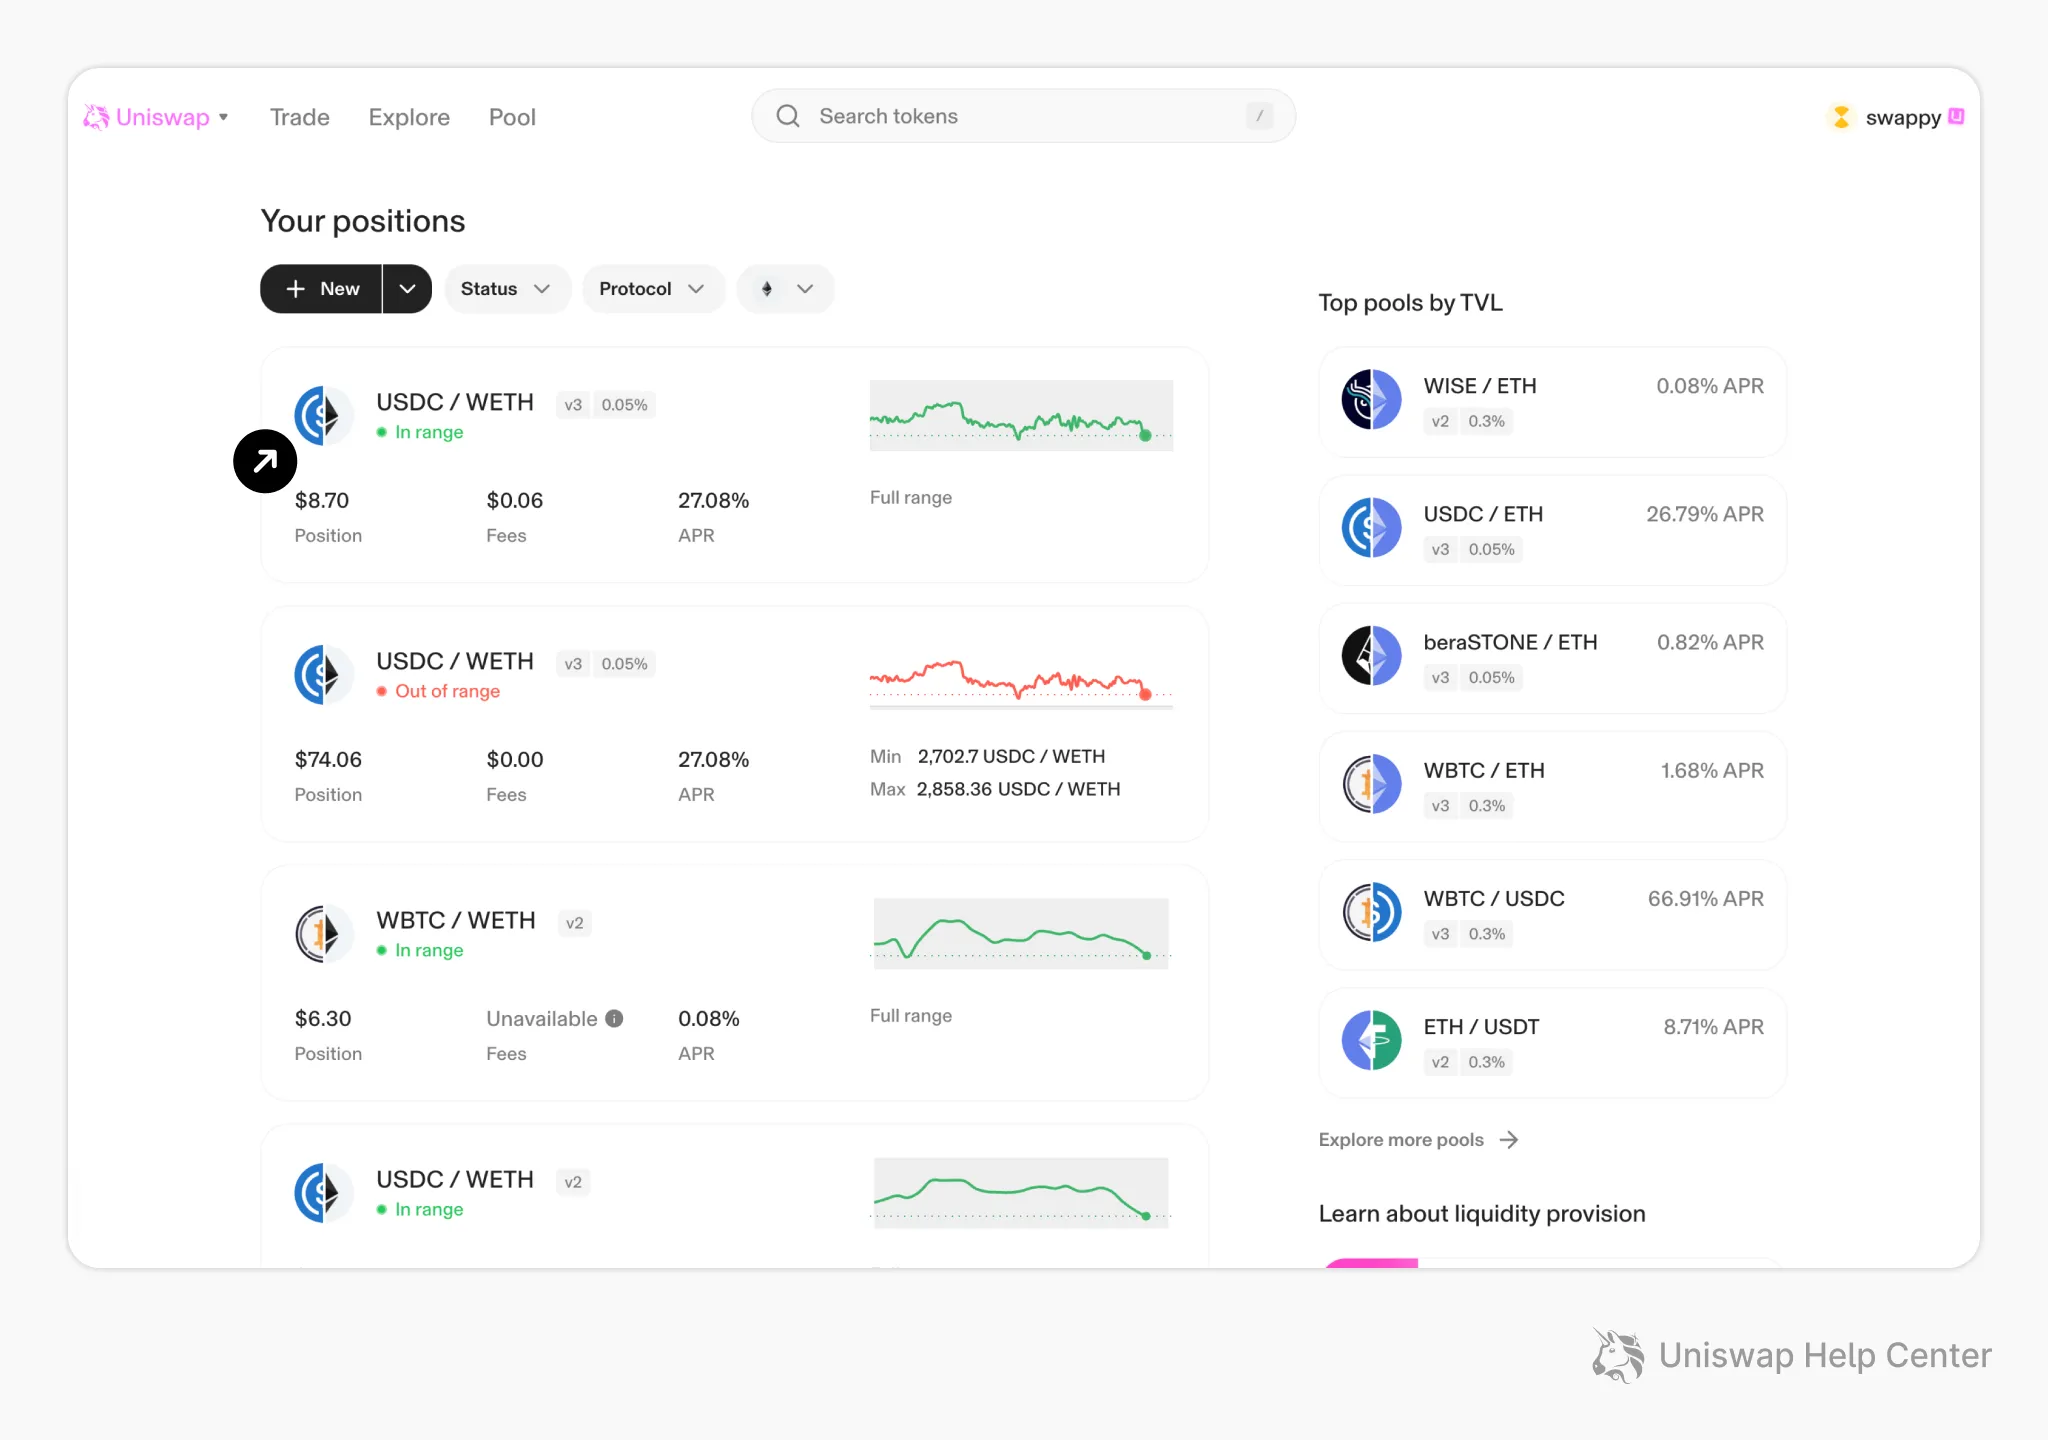The height and width of the screenshot is (1440, 2048).
Task: Click the info icon next to Unavailable fees
Action: pyautogui.click(x=615, y=1018)
